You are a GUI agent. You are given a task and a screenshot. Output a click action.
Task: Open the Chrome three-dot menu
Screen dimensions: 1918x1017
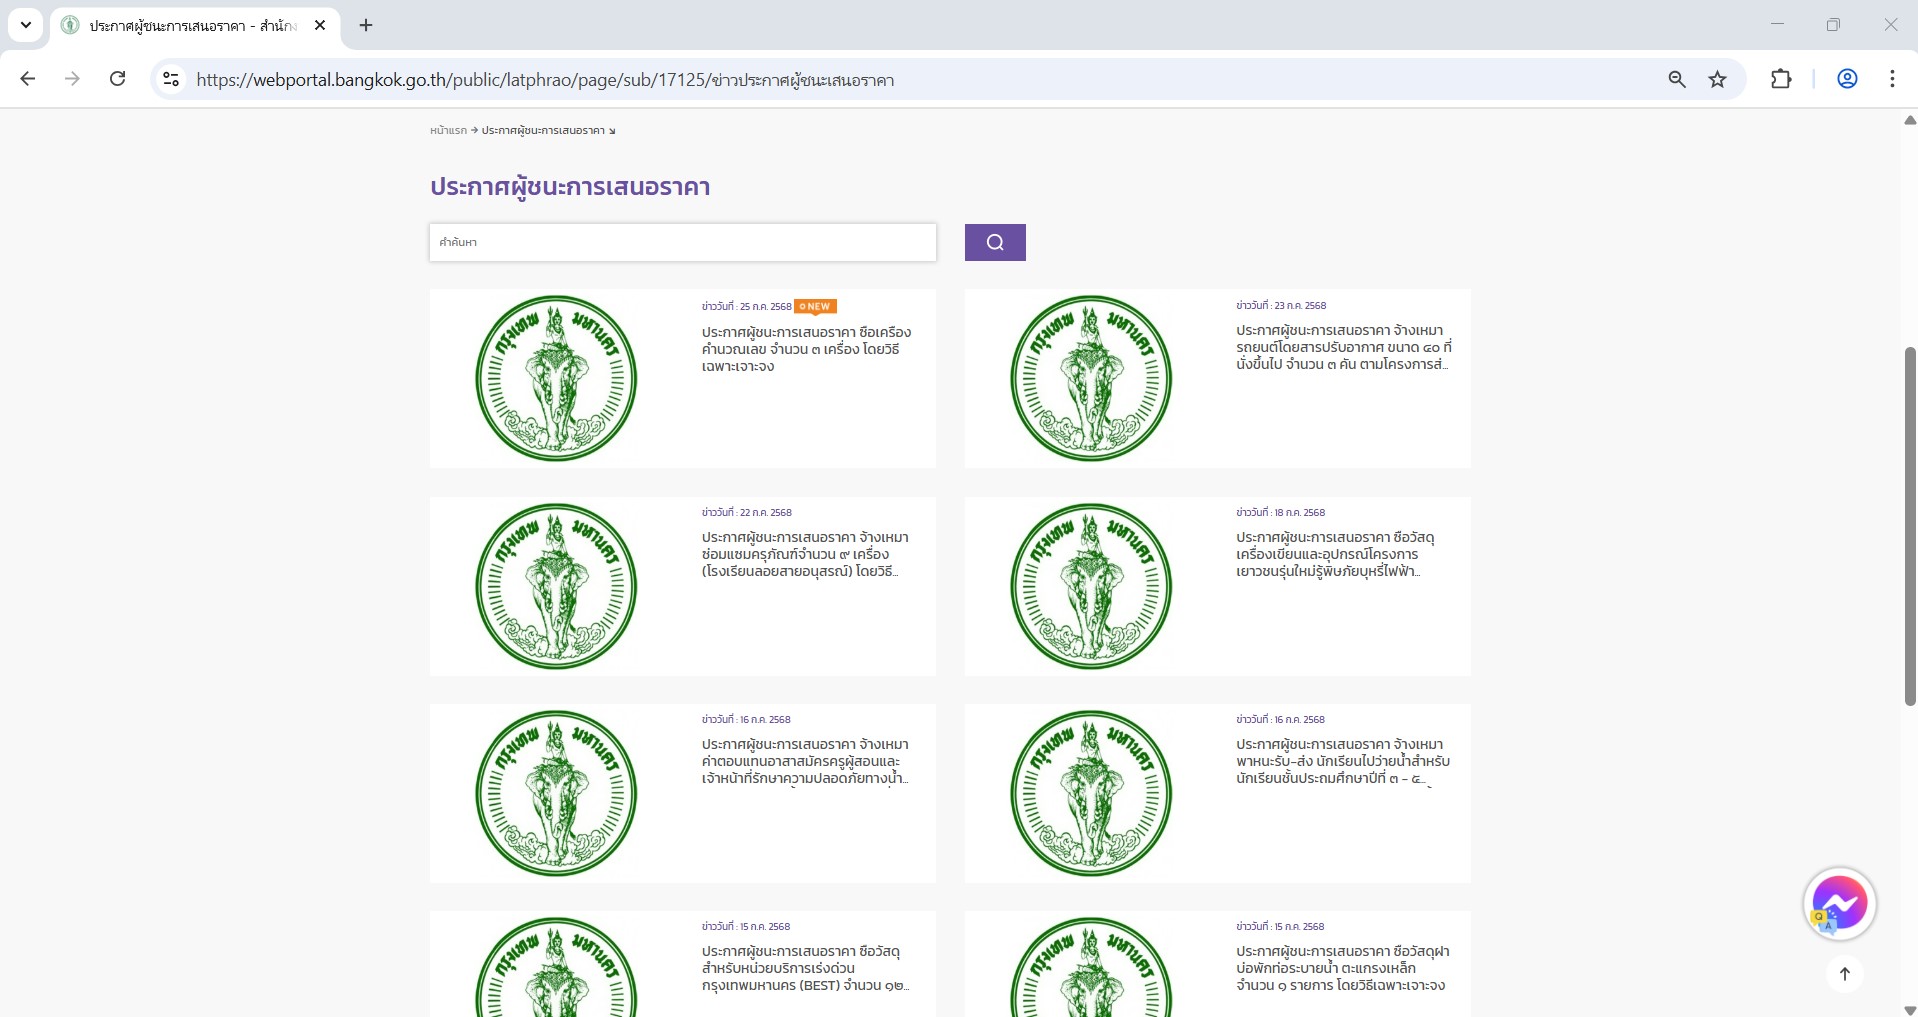coord(1892,79)
